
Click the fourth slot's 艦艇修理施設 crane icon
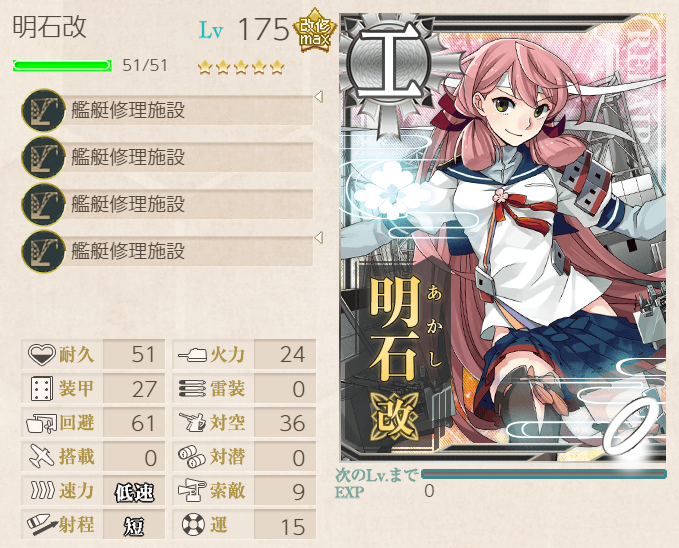point(42,251)
